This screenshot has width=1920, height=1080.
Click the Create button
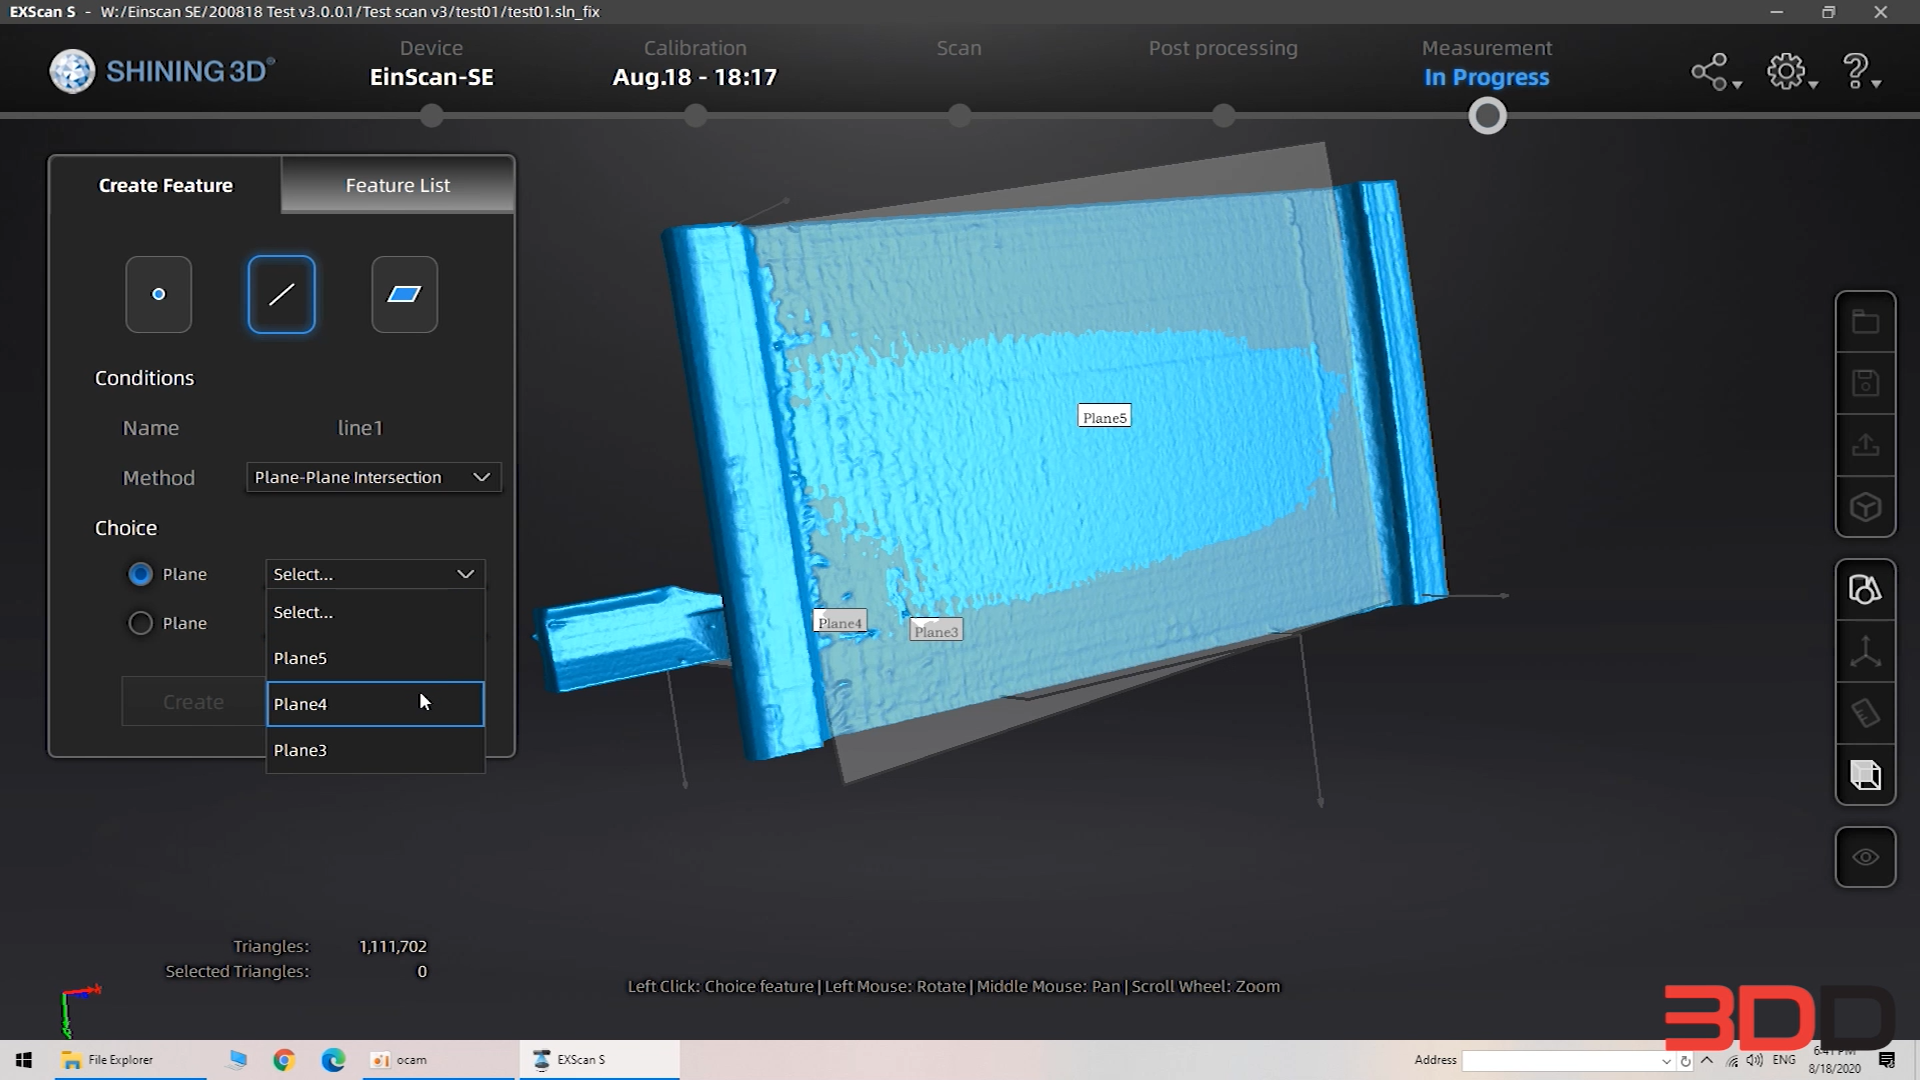point(193,702)
